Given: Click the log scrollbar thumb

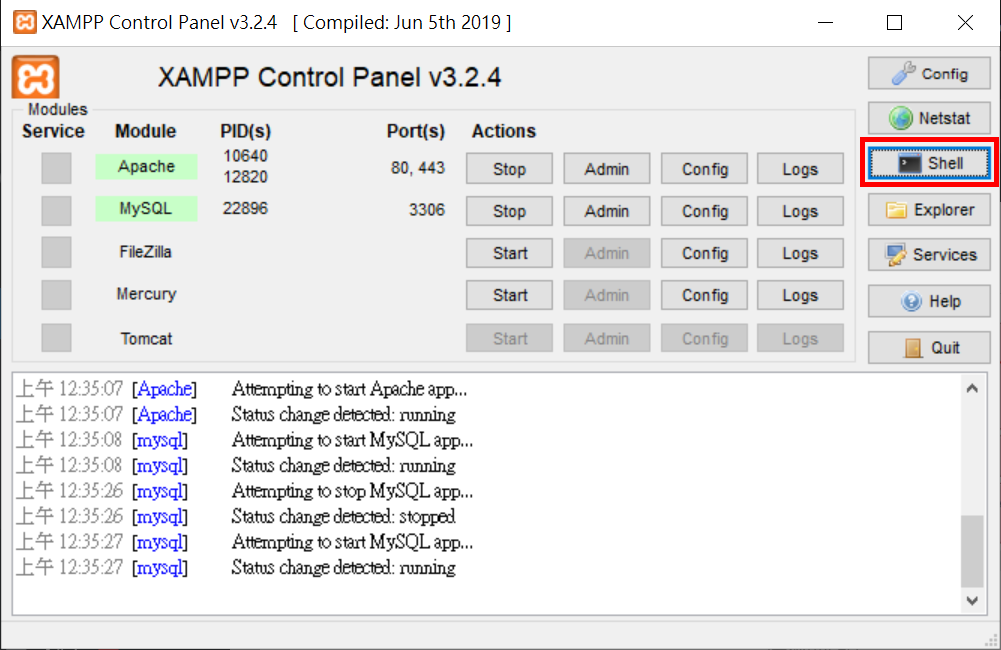Looking at the screenshot, I should pos(972,550).
